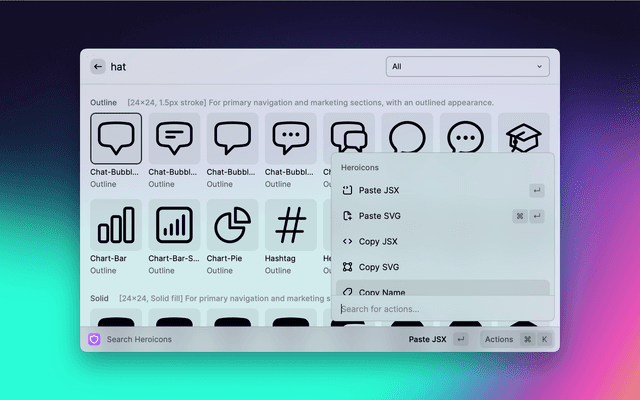Viewport: 640px width, 400px height.
Task: Select the chat bubble icon with text lines
Action: tap(174, 138)
